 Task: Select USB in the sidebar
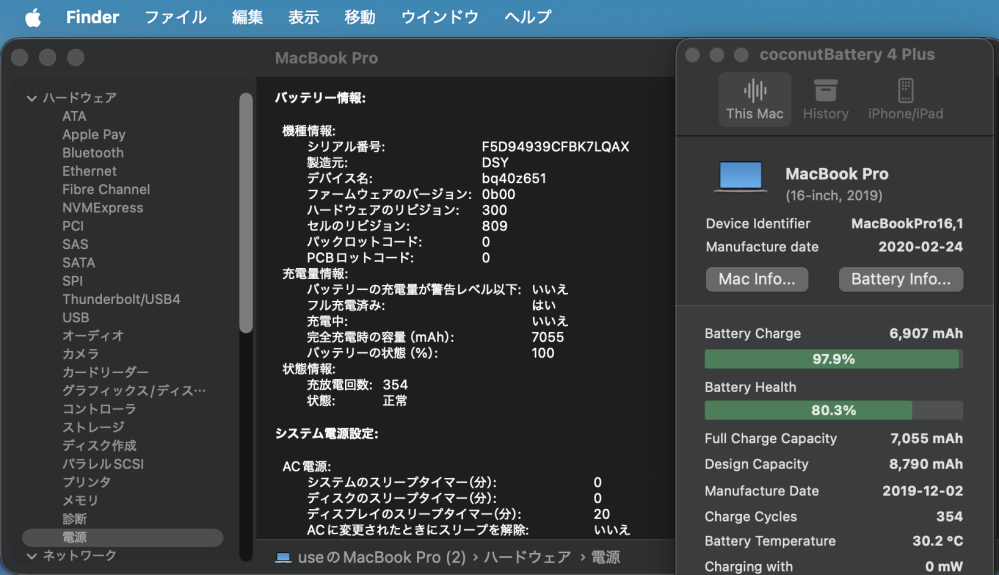75,317
